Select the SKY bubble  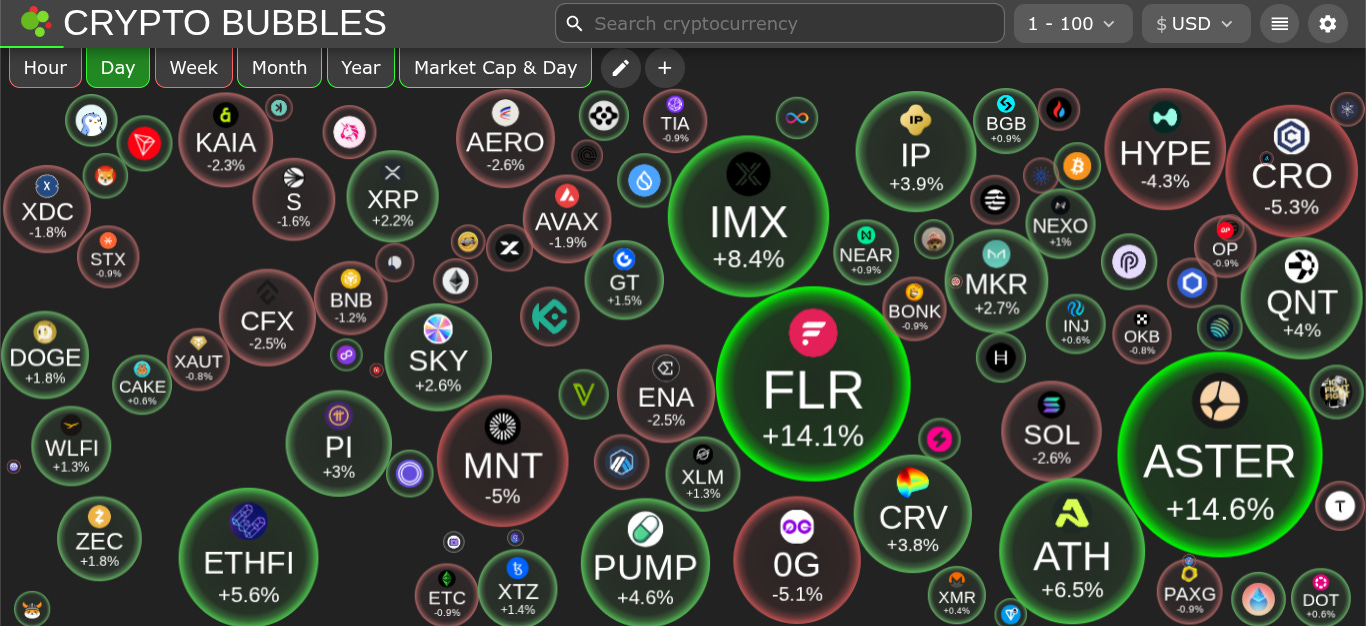click(x=438, y=357)
